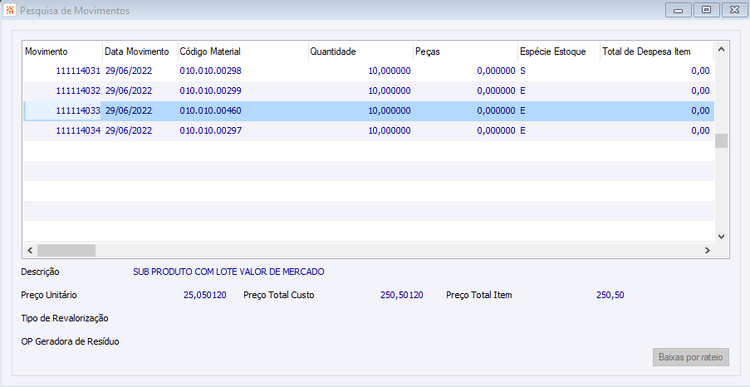Screen dimensions: 750x387
Task: Select movement row 111114031
Action: 369,71
